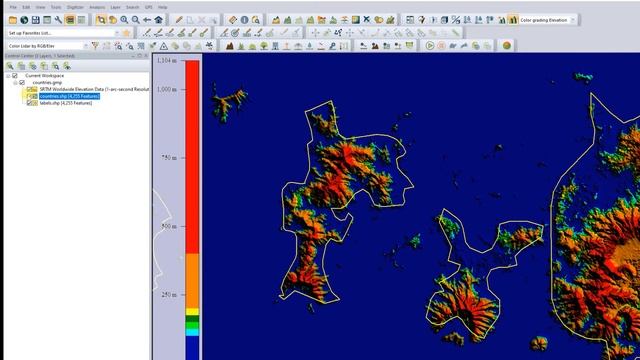Click the highlighted hill shading icon
640x360 pixels.
(x=513, y=20)
